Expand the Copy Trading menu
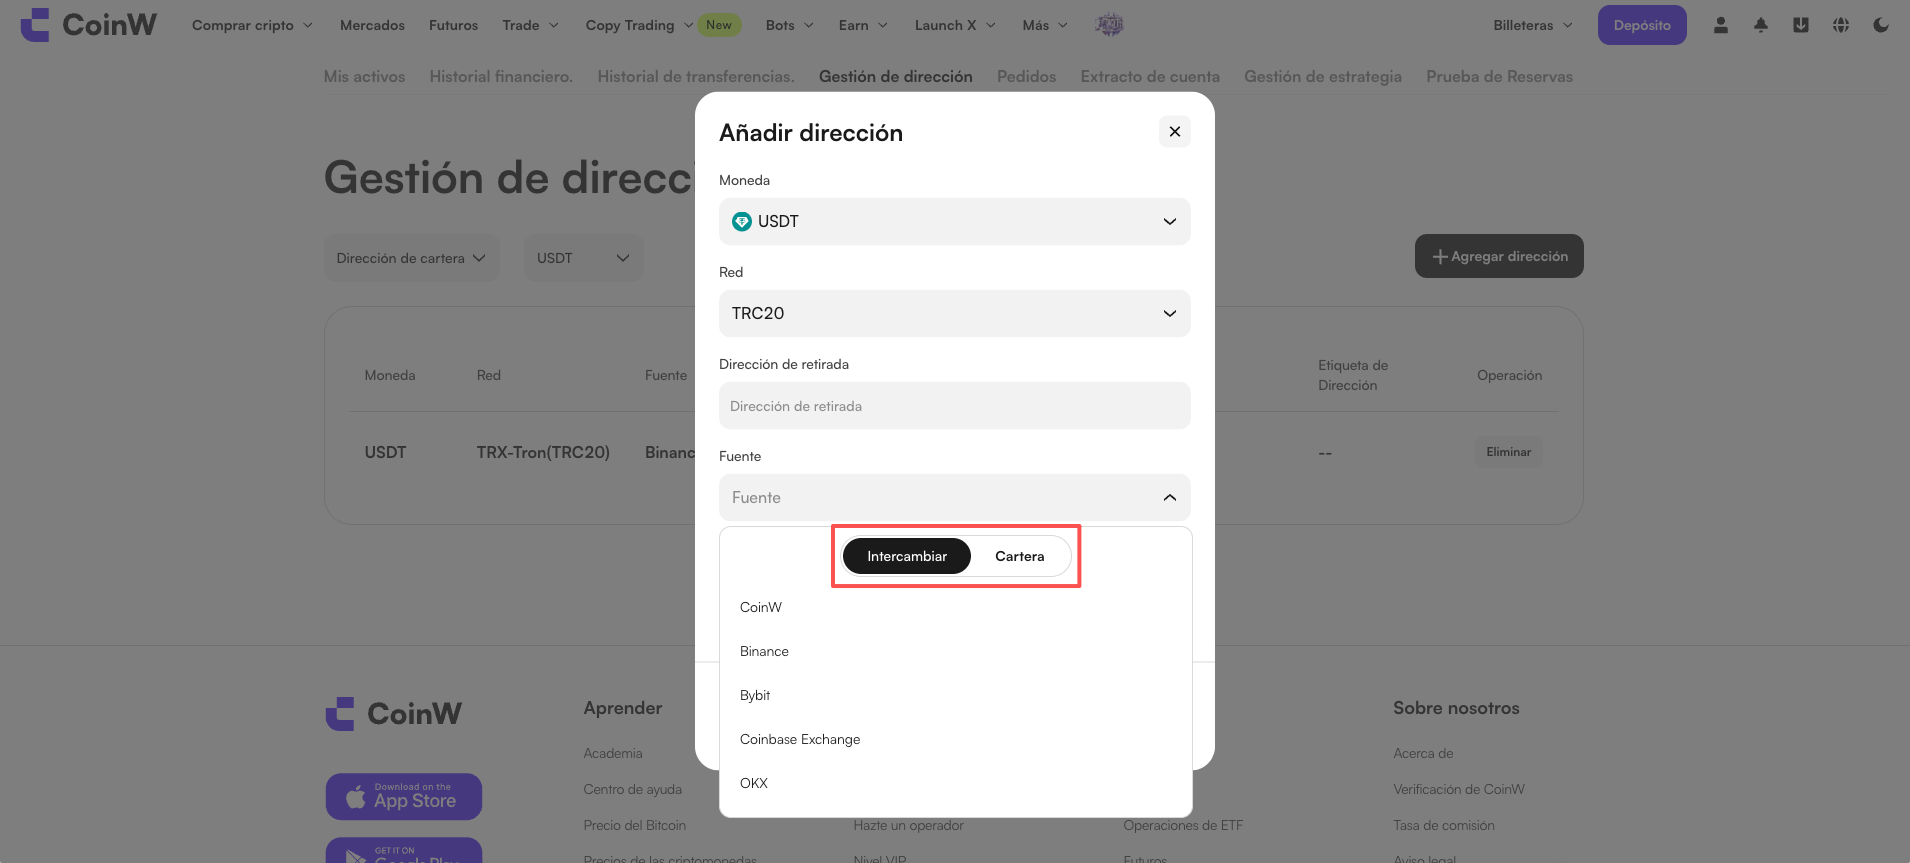 pos(639,25)
